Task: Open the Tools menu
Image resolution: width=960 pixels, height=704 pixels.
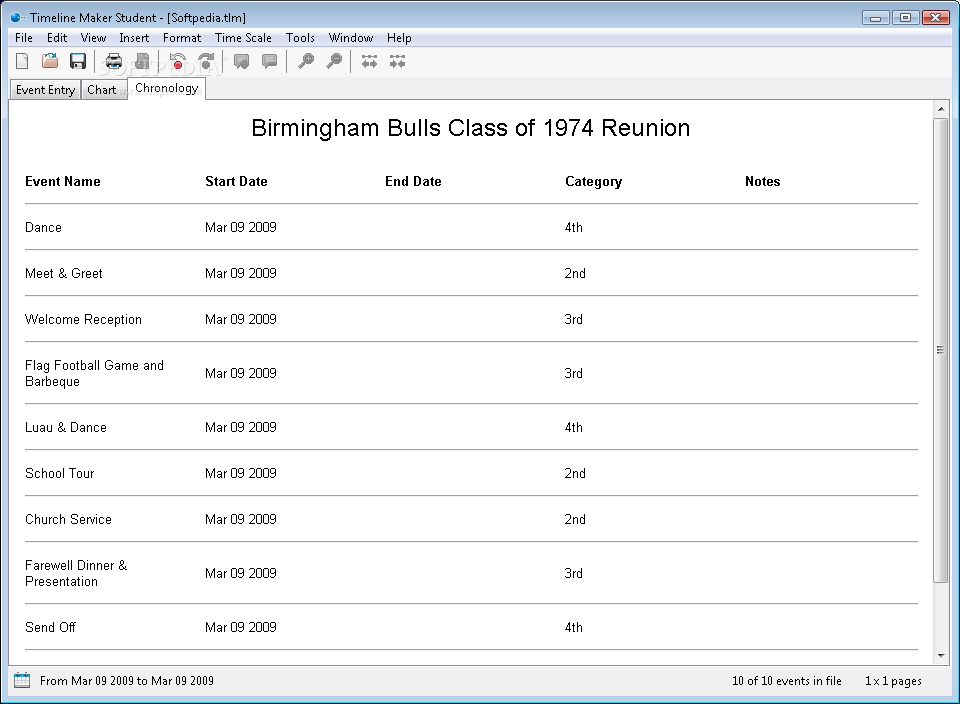Action: click(x=300, y=38)
